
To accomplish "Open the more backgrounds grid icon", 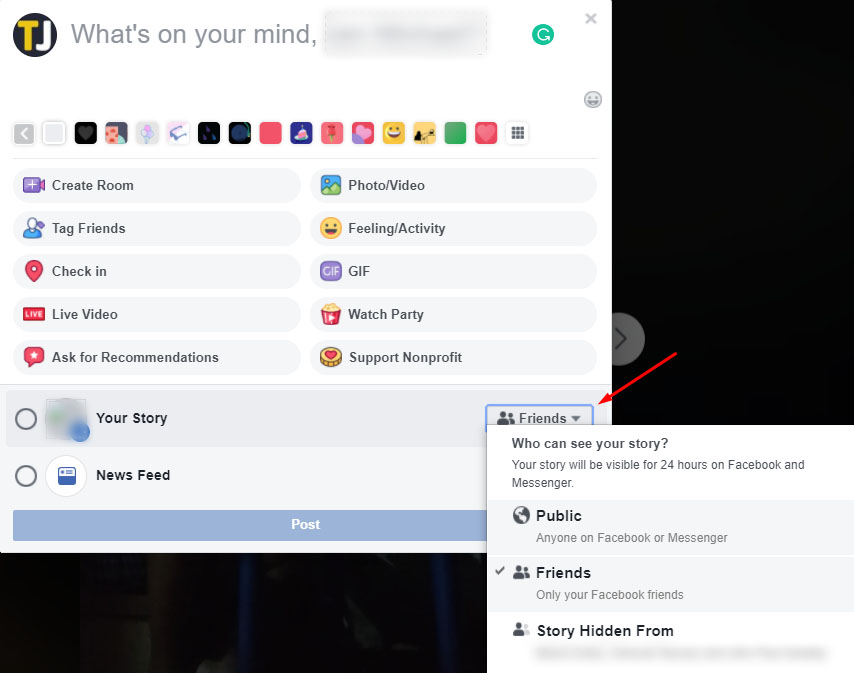I will click(x=517, y=133).
